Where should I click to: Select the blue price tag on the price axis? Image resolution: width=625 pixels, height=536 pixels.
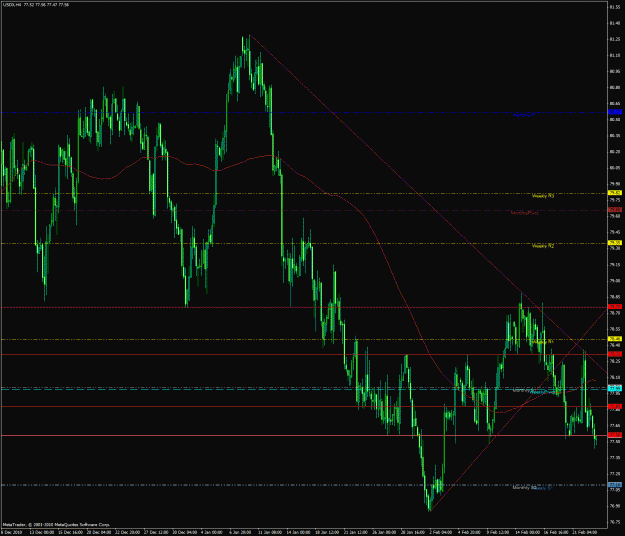point(615,112)
